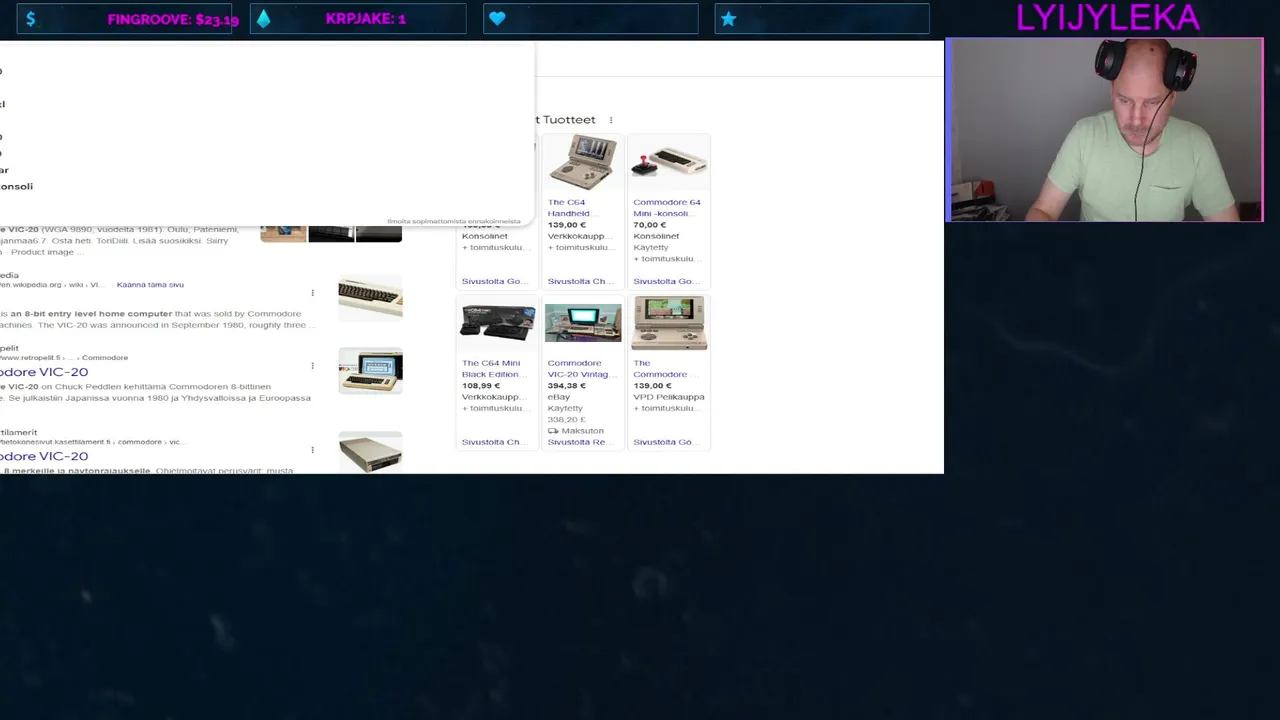Viewport: 1280px width, 720px height.
Task: Click the FINGROOVE: $23.19 donation label
Action: click(173, 19)
